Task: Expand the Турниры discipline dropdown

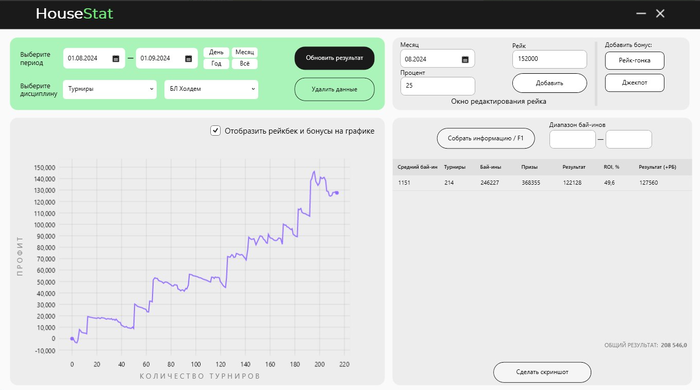Action: pyautogui.click(x=110, y=89)
